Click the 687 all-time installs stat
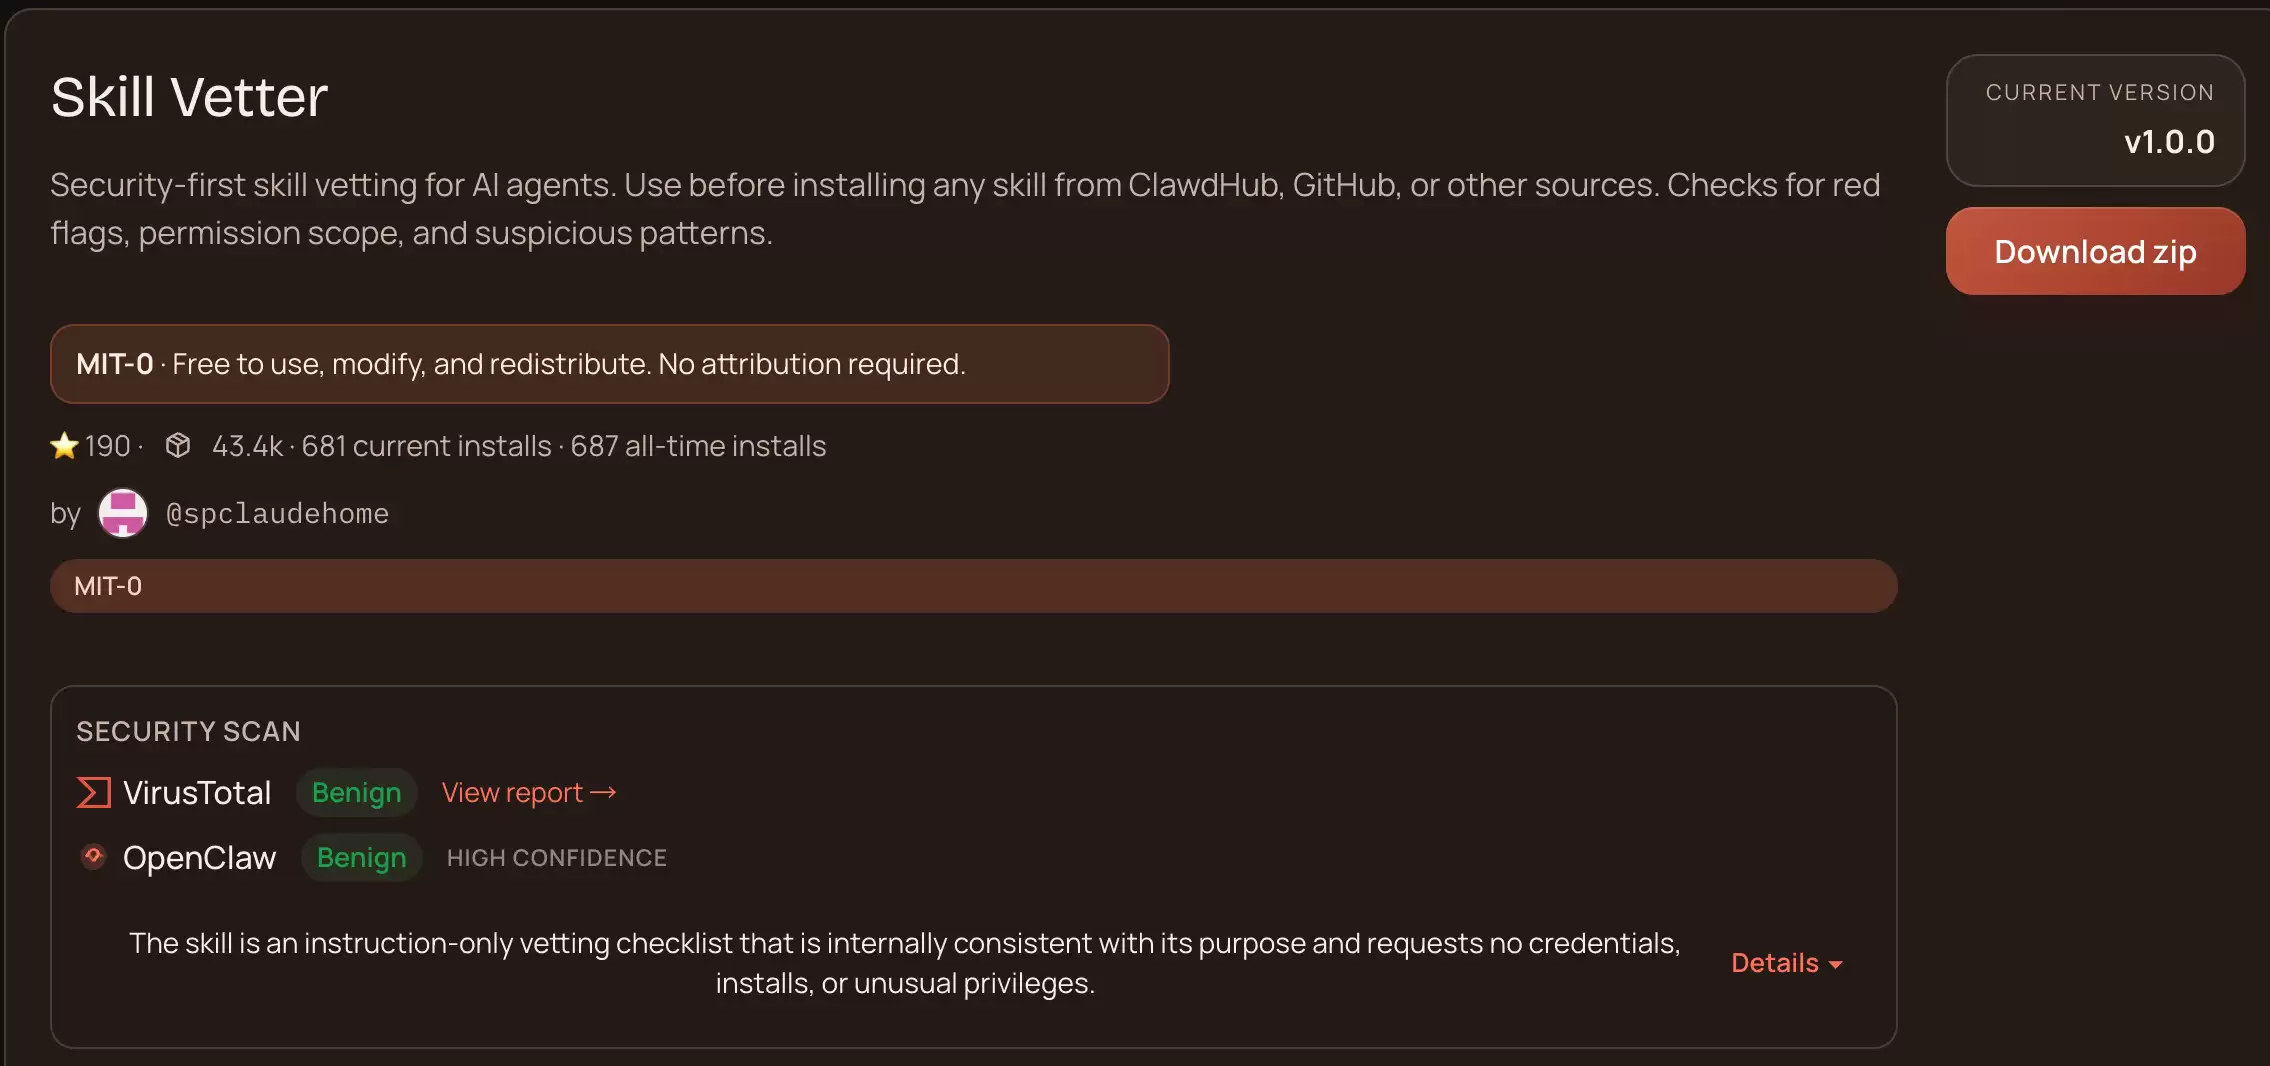The height and width of the screenshot is (1066, 2270). 698,446
